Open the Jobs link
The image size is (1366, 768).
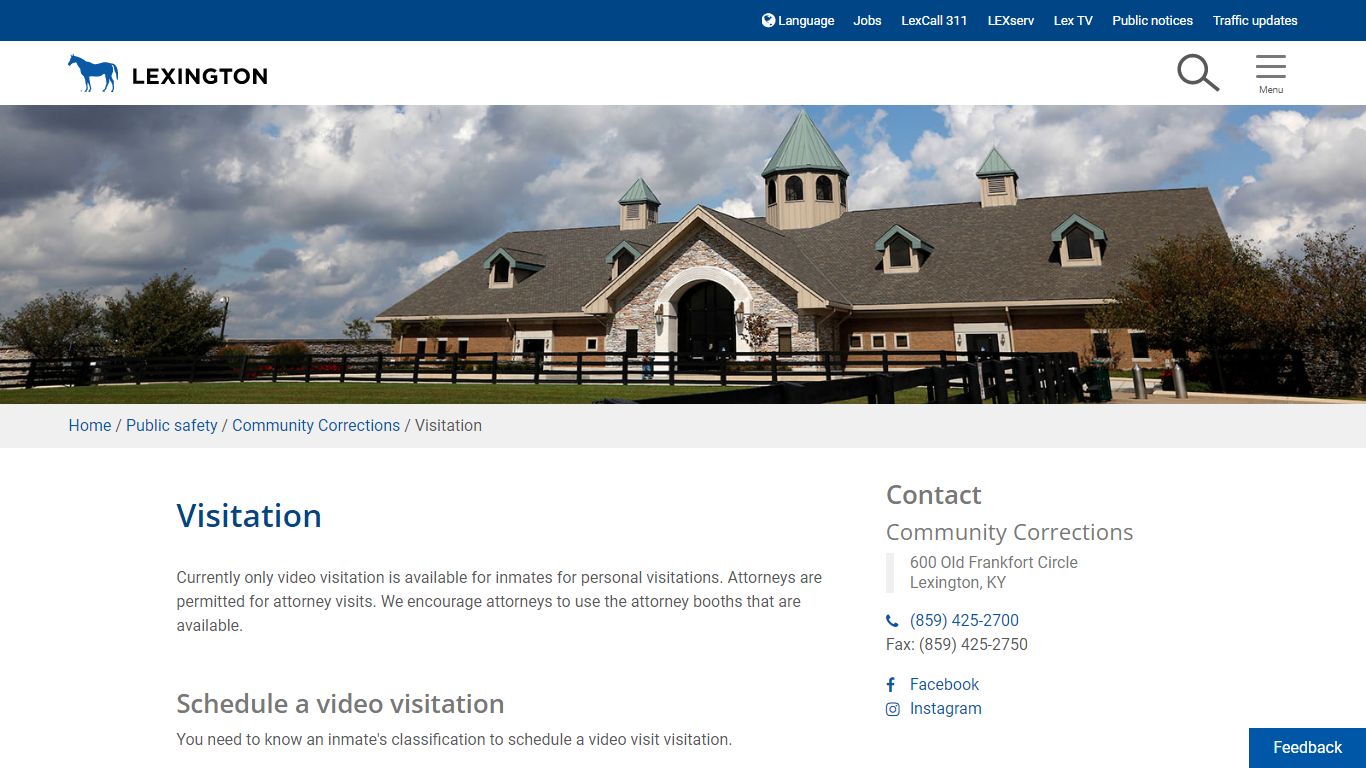(x=867, y=20)
